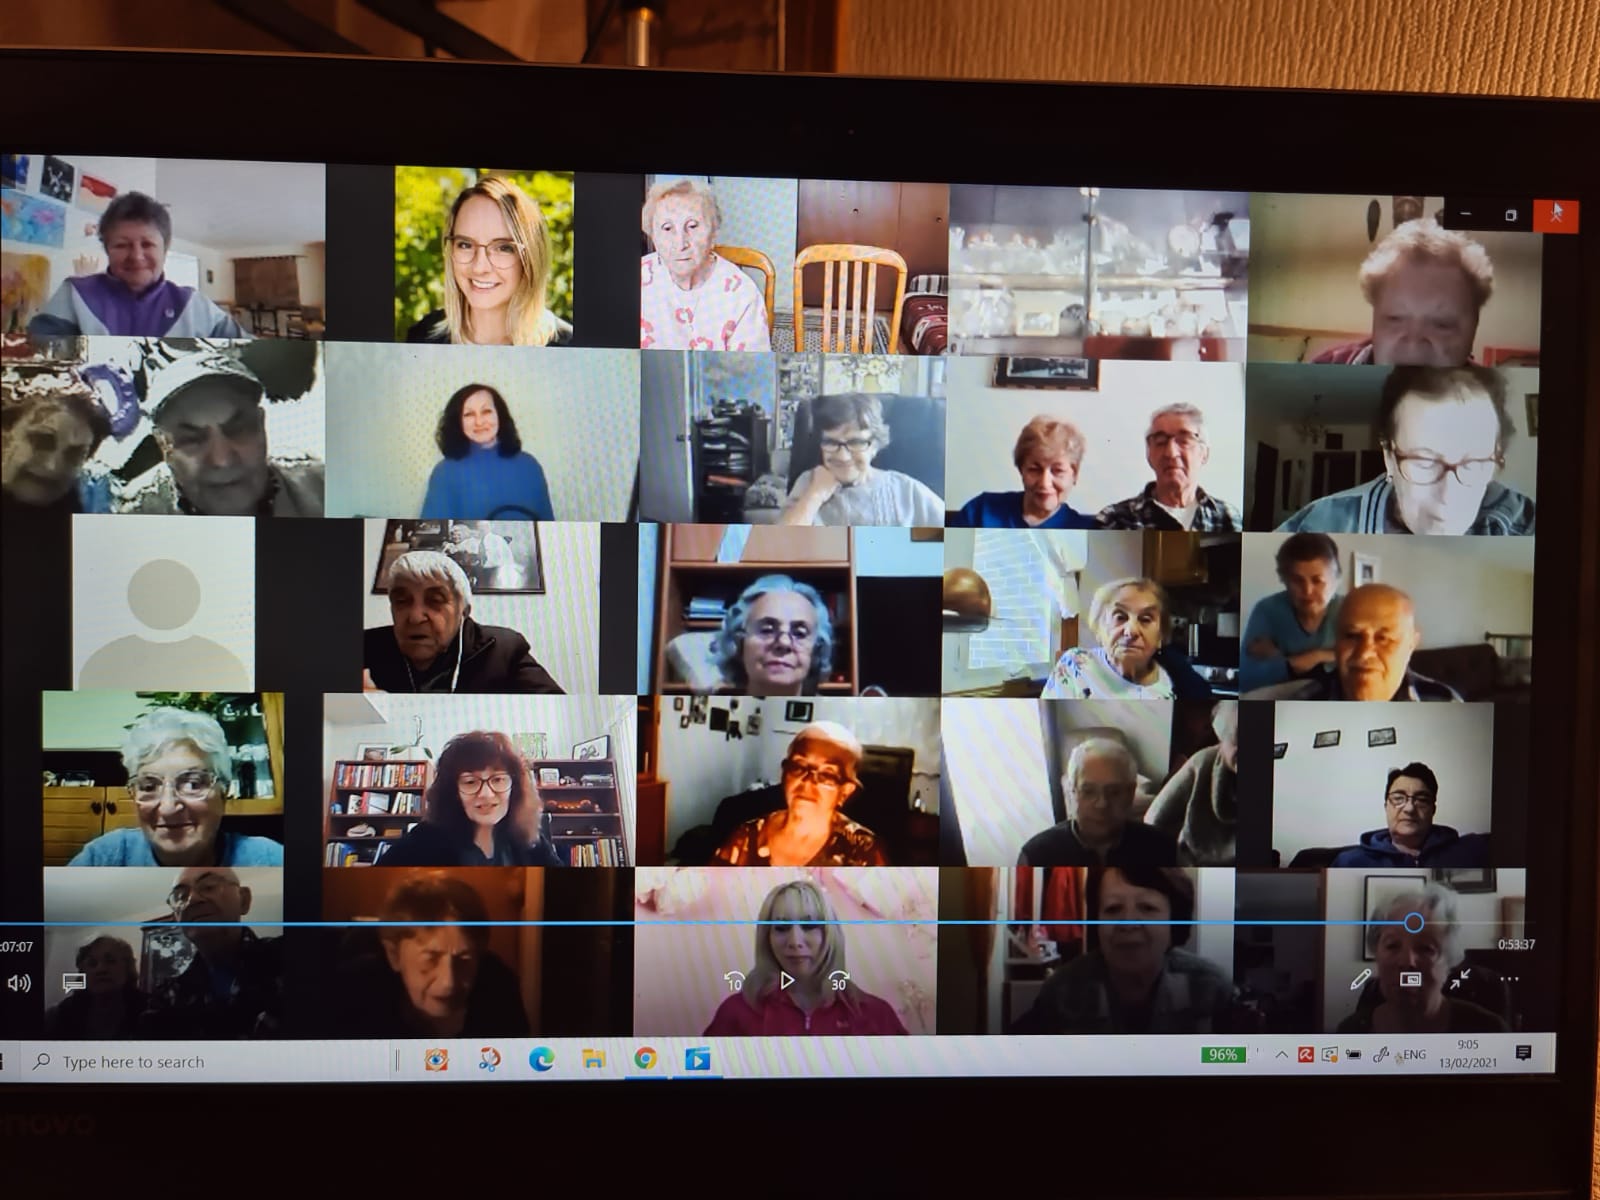Skip back 10 seconds
Image resolution: width=1600 pixels, height=1200 pixels.
pos(734,981)
